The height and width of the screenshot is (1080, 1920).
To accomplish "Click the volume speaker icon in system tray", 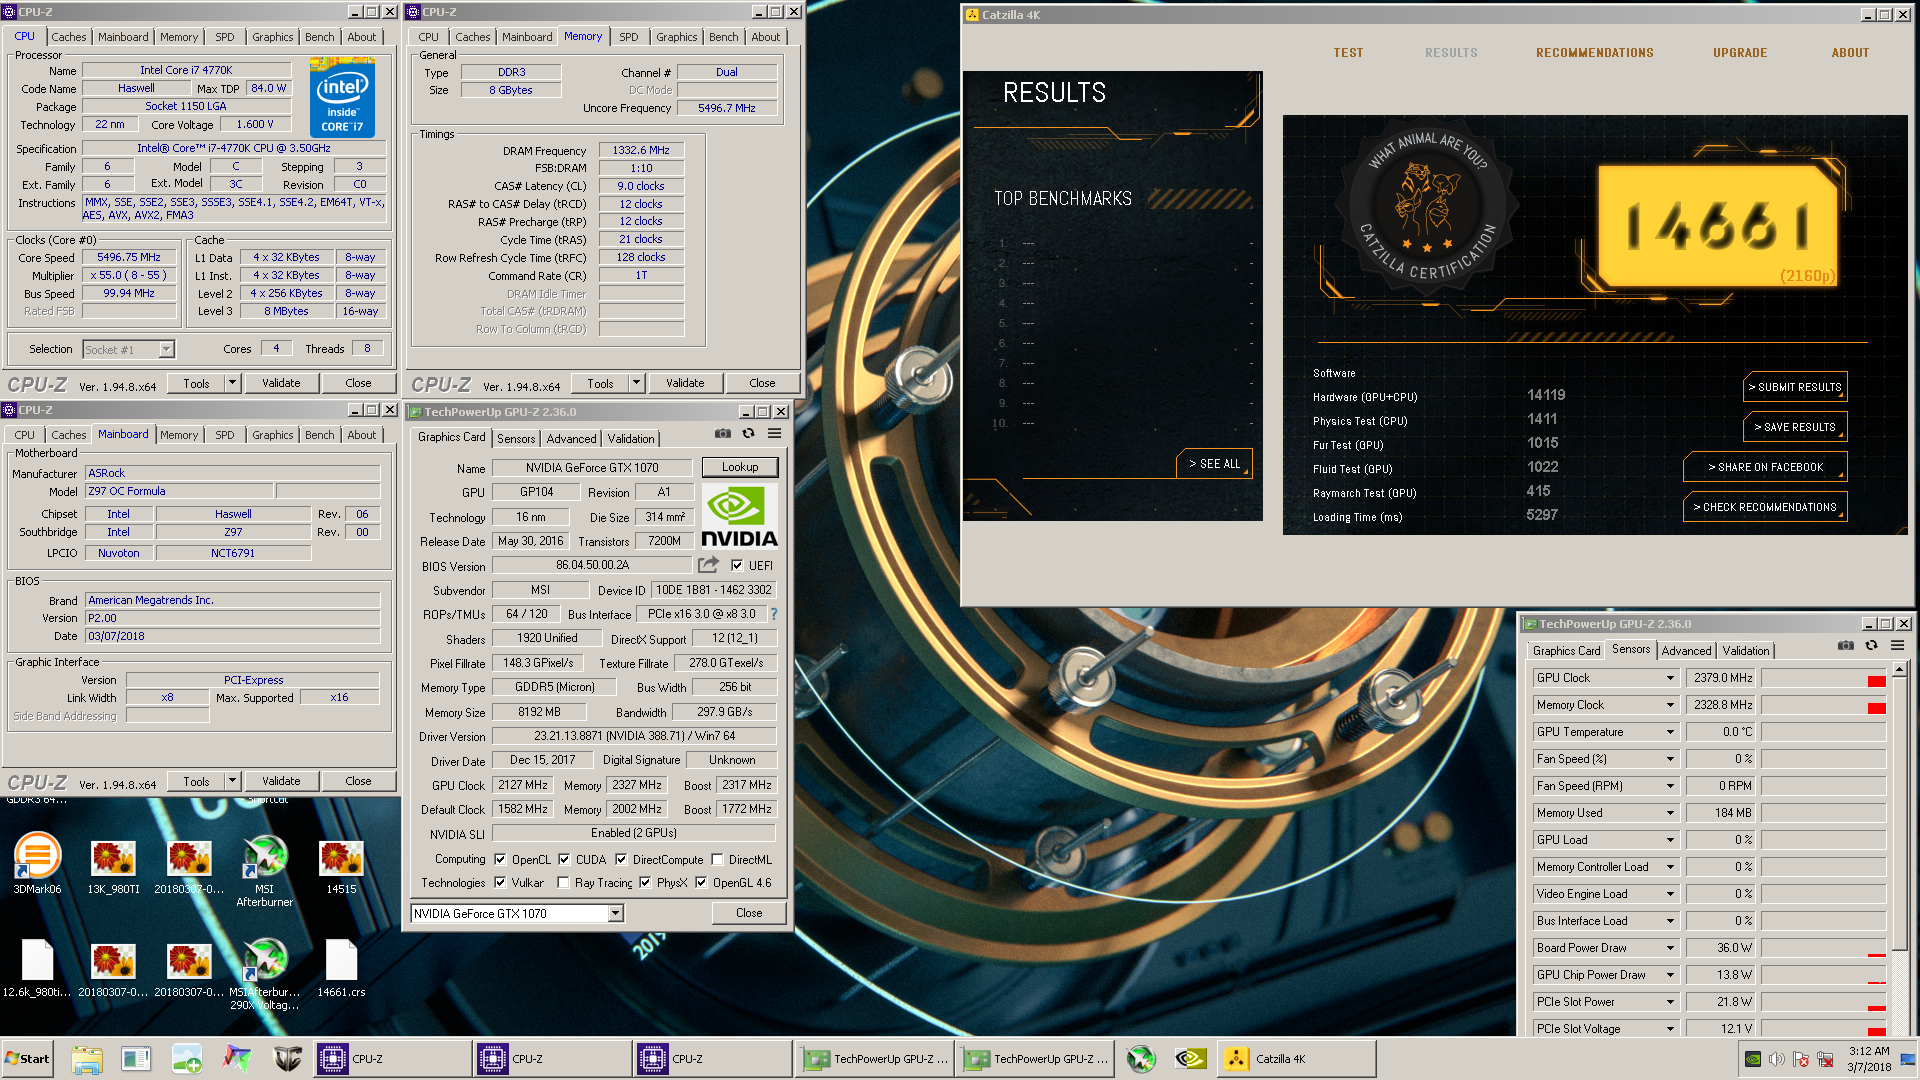I will coord(1777,1059).
